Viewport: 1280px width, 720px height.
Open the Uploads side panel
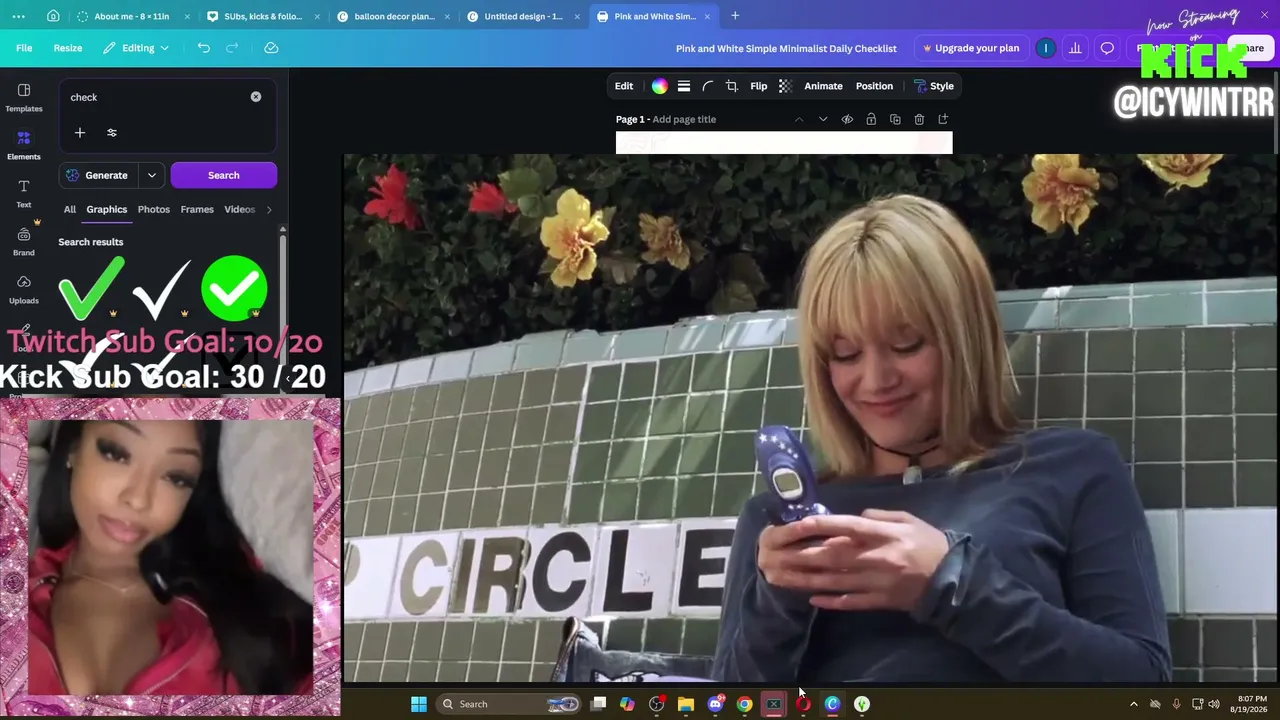click(x=24, y=289)
